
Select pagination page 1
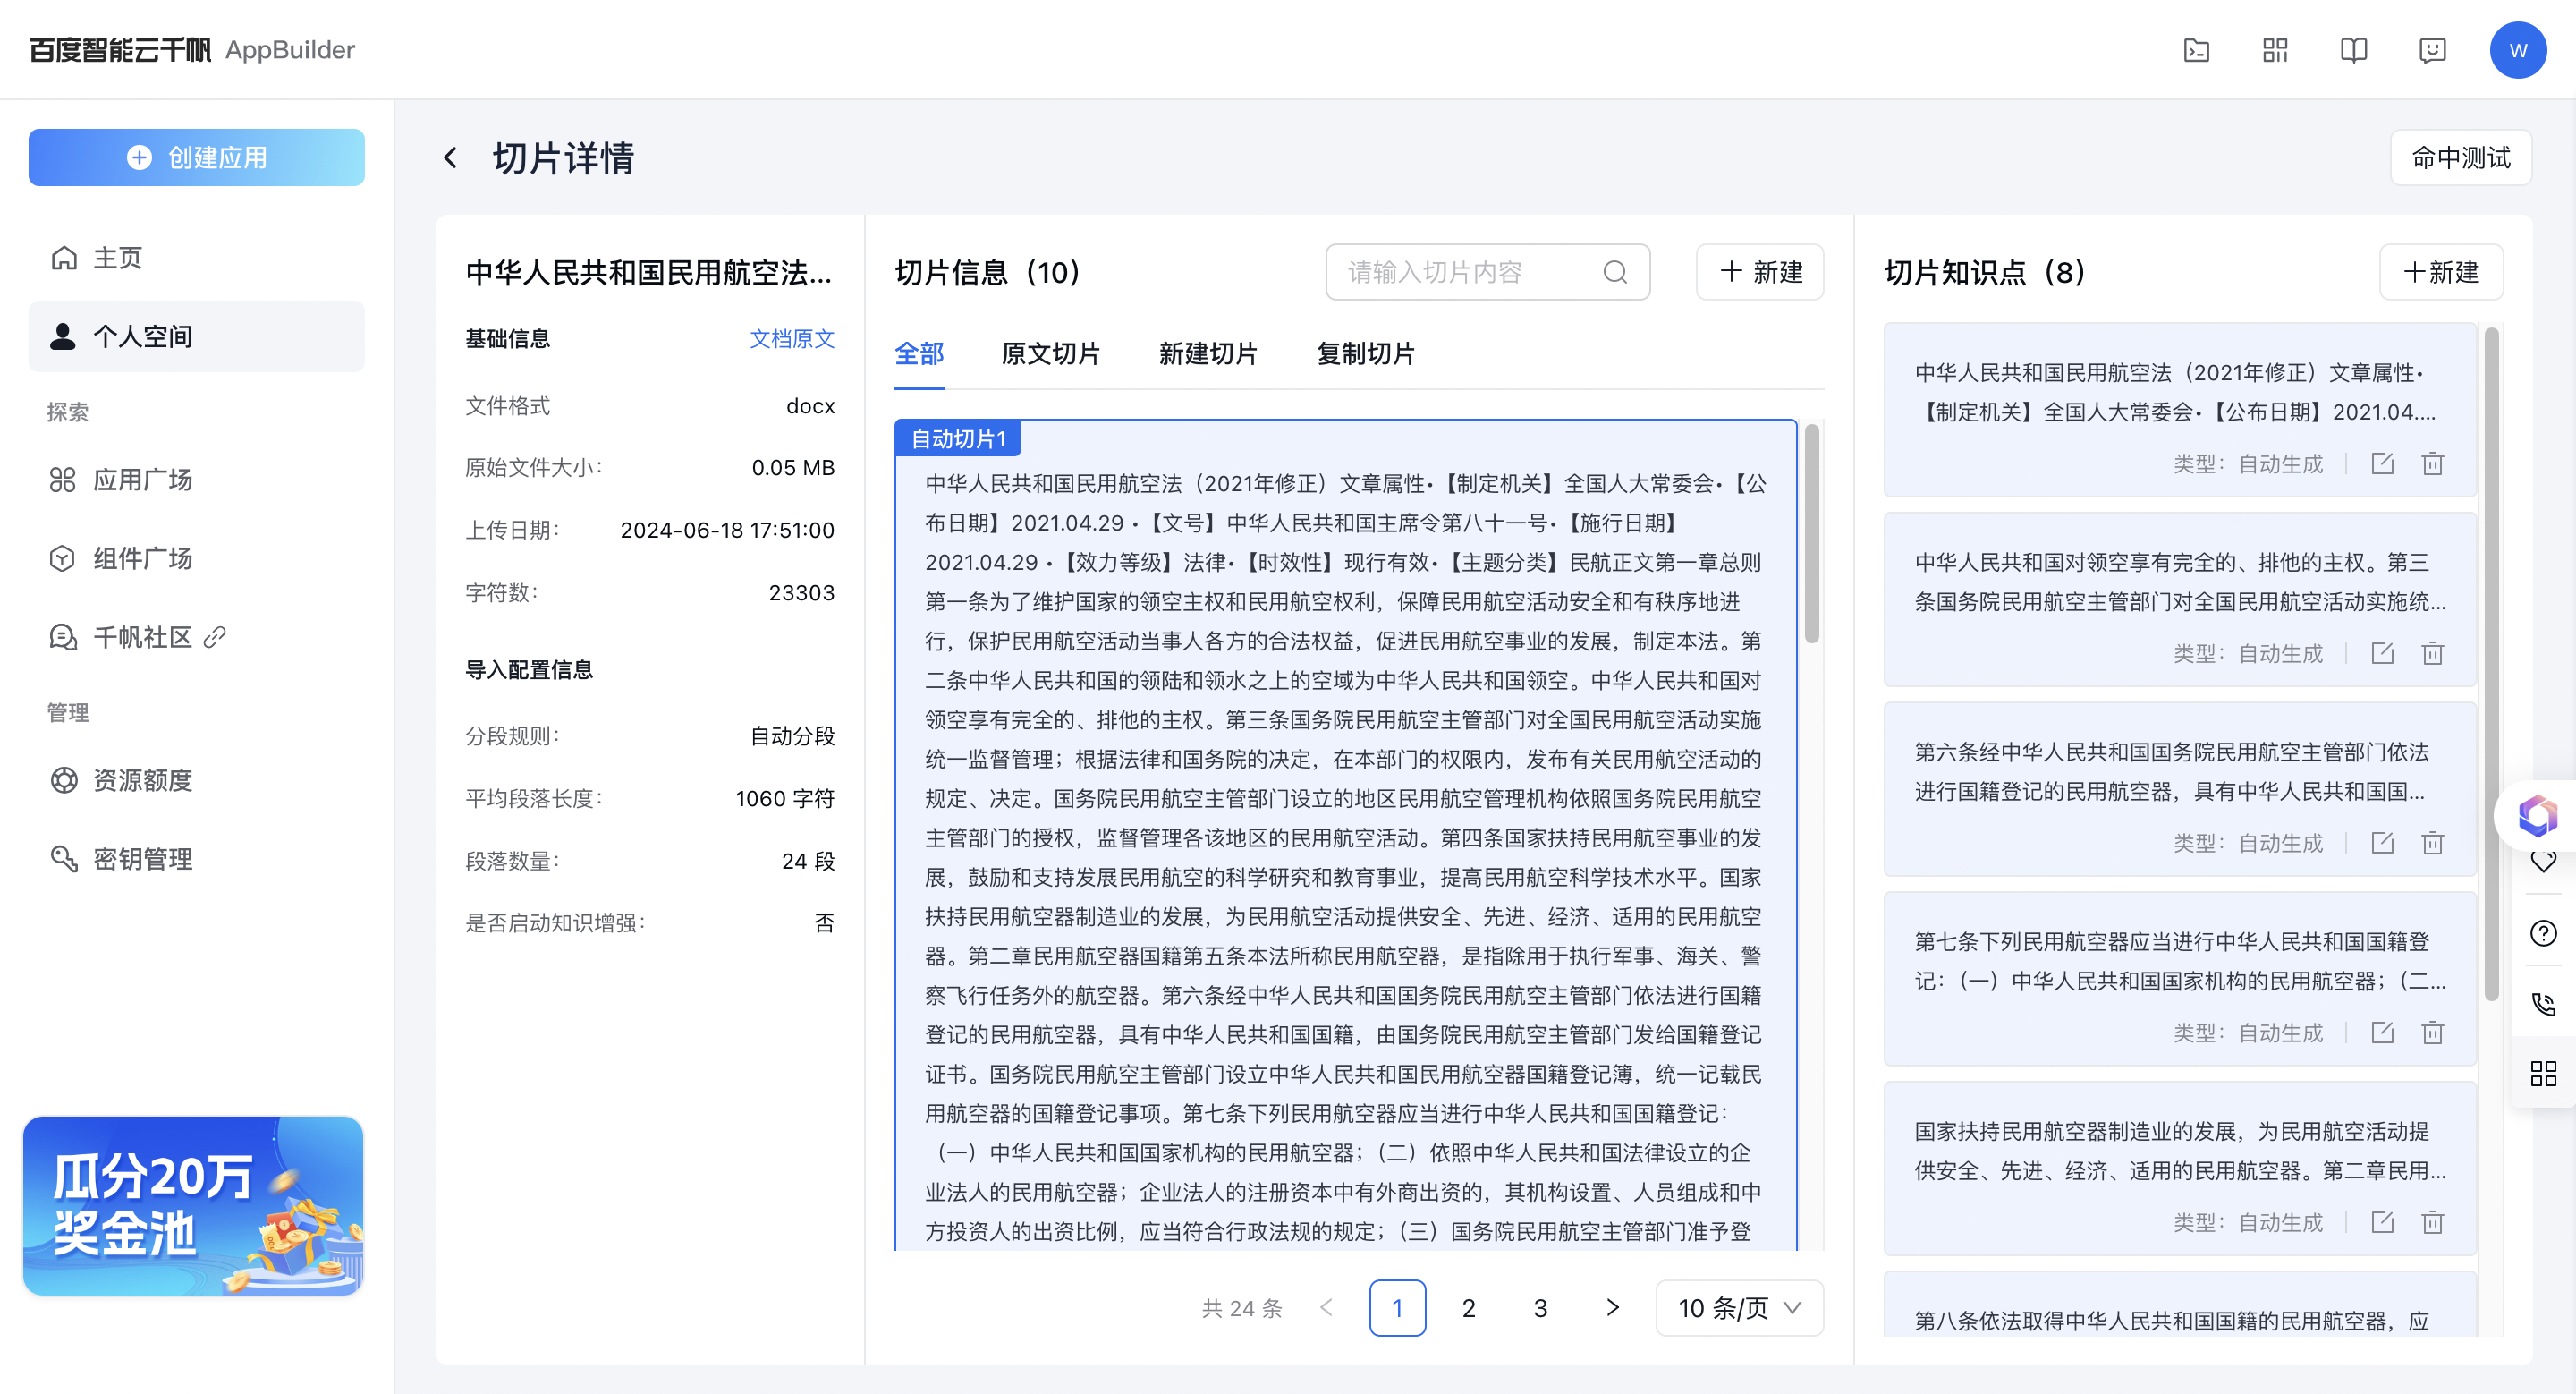(1397, 1308)
